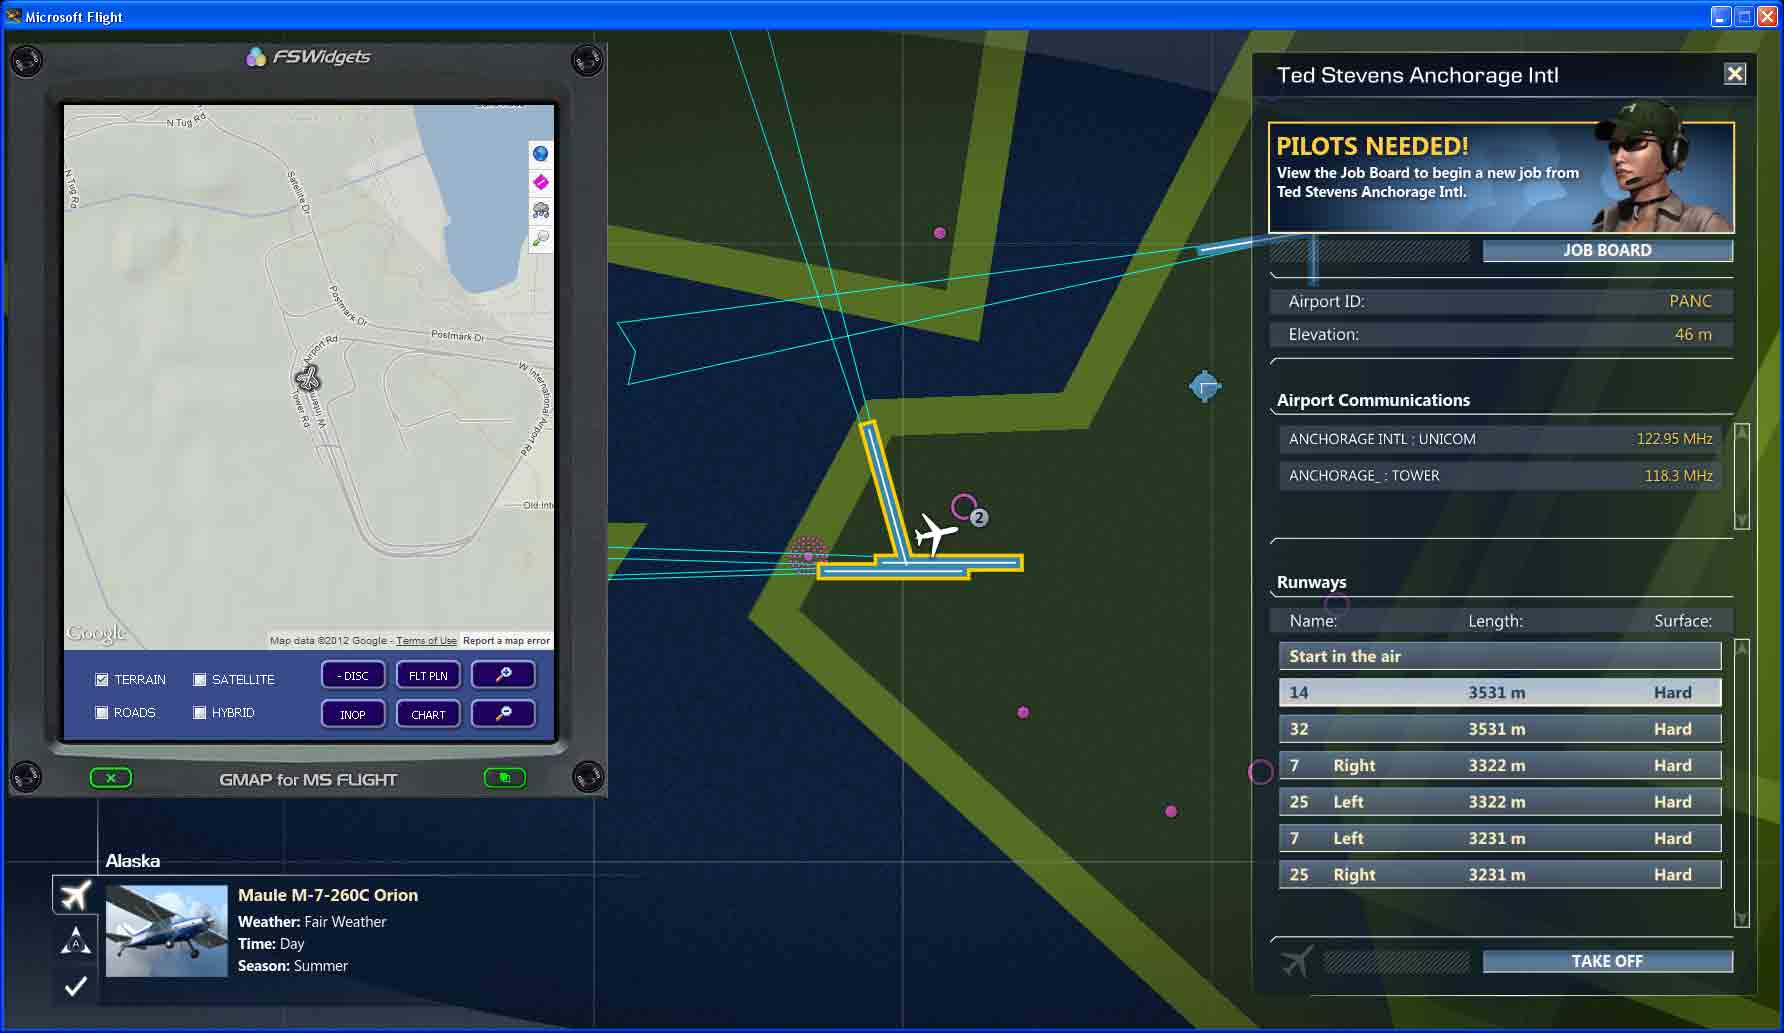Click the - DISC button

[x=353, y=675]
